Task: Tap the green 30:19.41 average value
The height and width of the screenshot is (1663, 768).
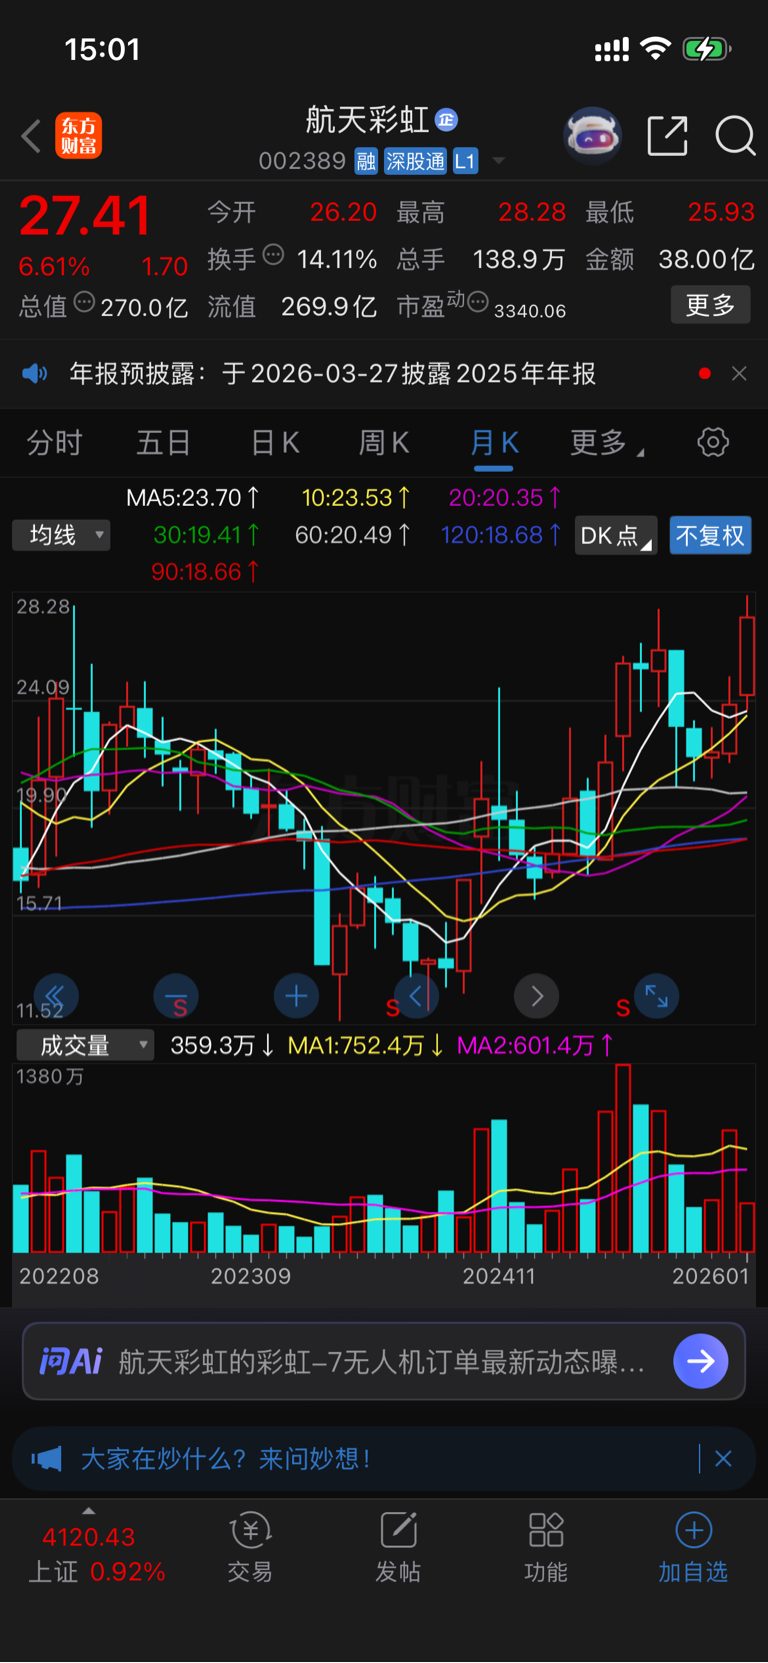Action: coord(207,535)
